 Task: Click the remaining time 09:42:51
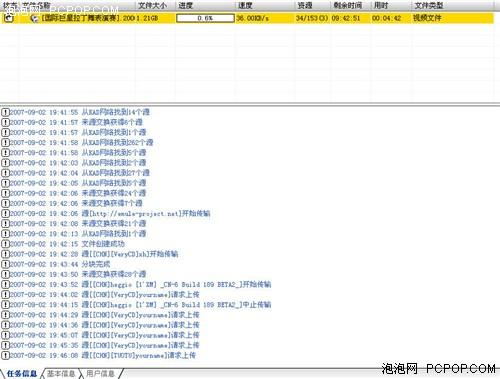(x=346, y=18)
